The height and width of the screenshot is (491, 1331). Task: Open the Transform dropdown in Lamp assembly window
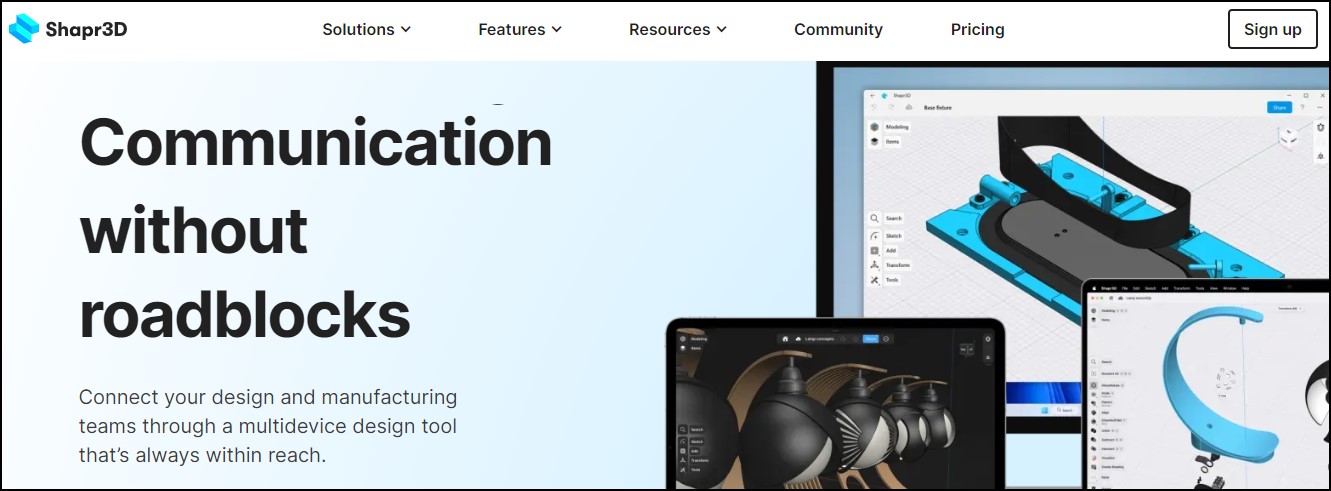[x=1288, y=308]
